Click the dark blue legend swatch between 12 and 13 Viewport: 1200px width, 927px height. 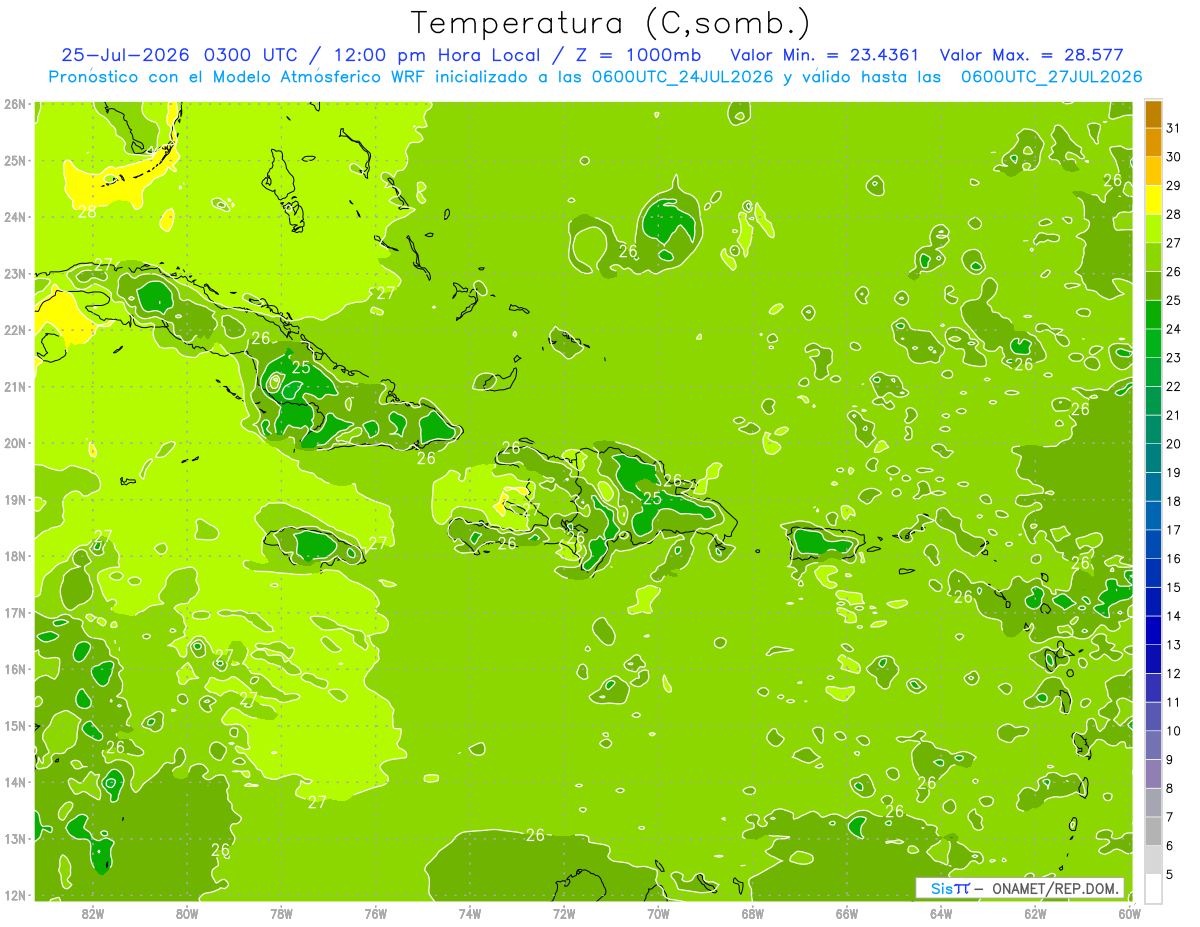point(1153,659)
